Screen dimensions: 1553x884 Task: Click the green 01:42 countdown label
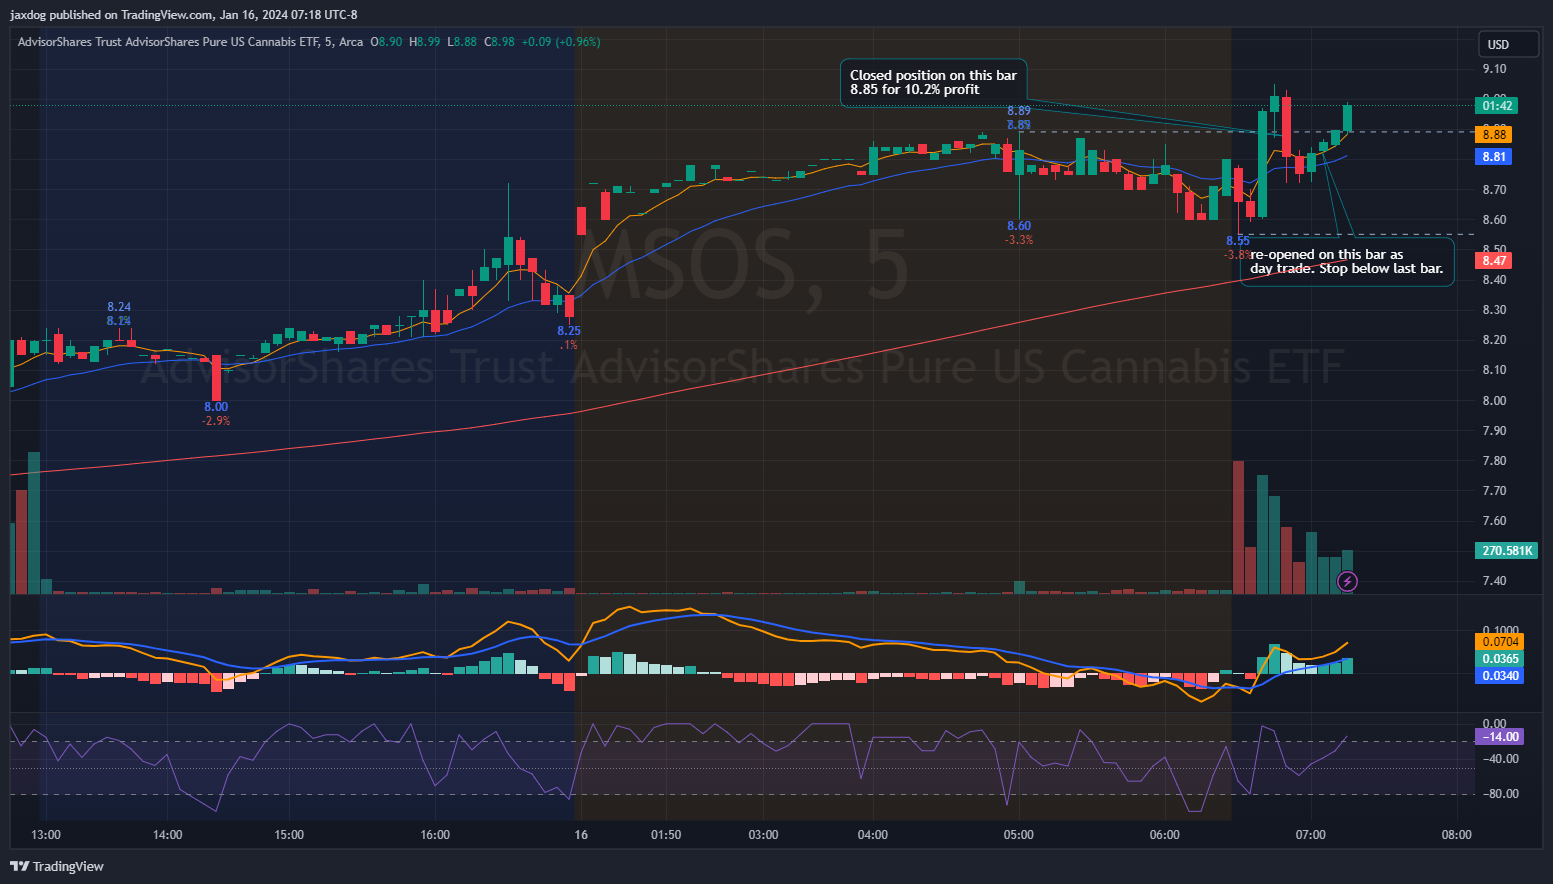1496,105
